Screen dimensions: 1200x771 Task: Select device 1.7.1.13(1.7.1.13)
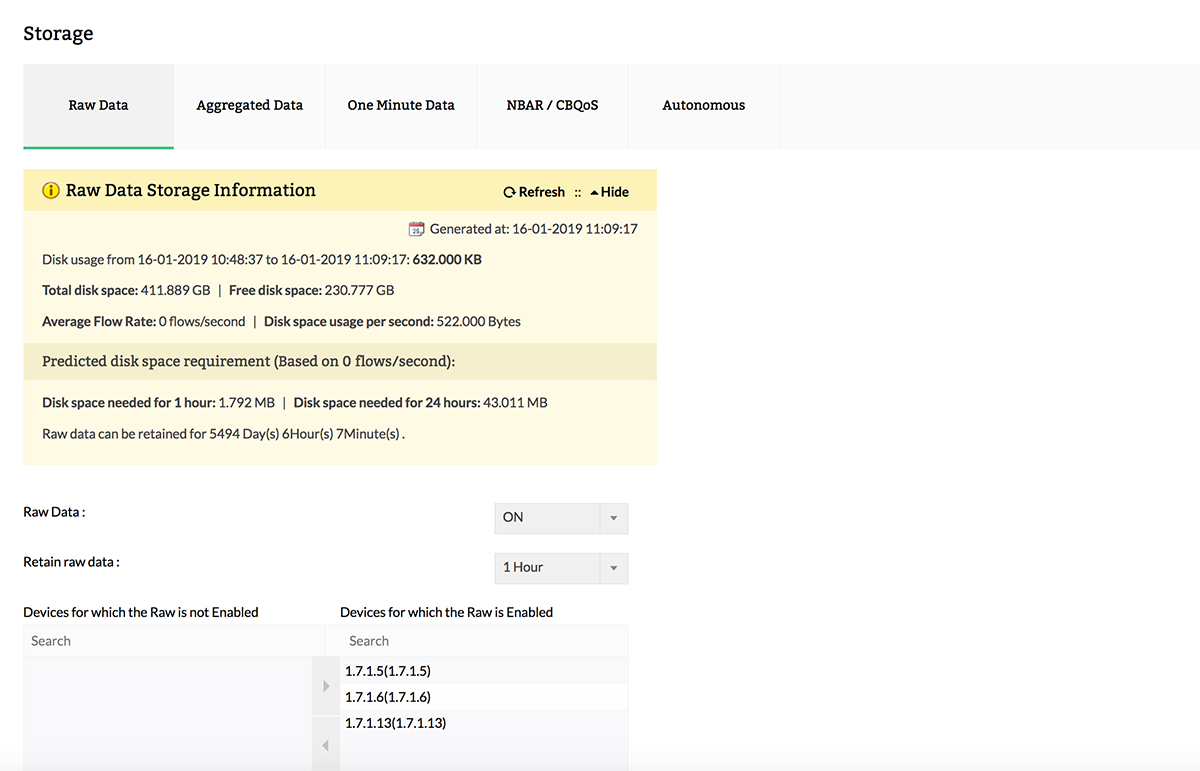click(x=484, y=723)
